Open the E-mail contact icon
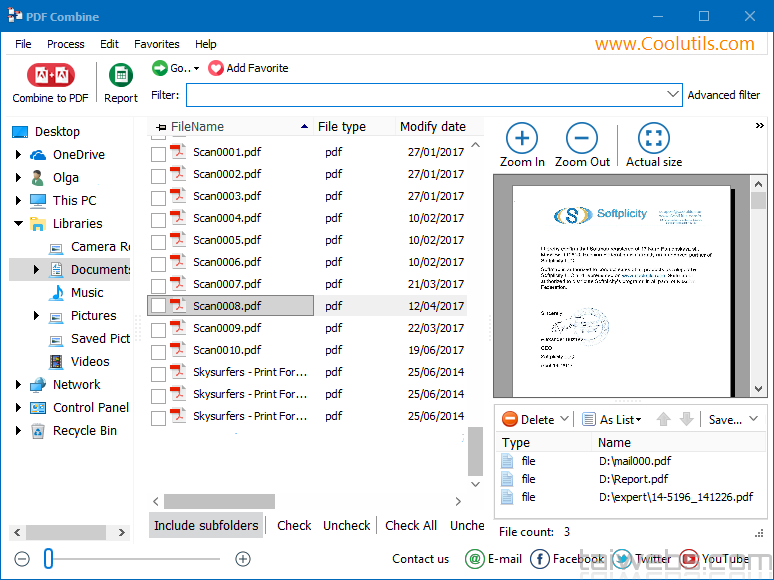The width and height of the screenshot is (774, 580). [x=476, y=559]
